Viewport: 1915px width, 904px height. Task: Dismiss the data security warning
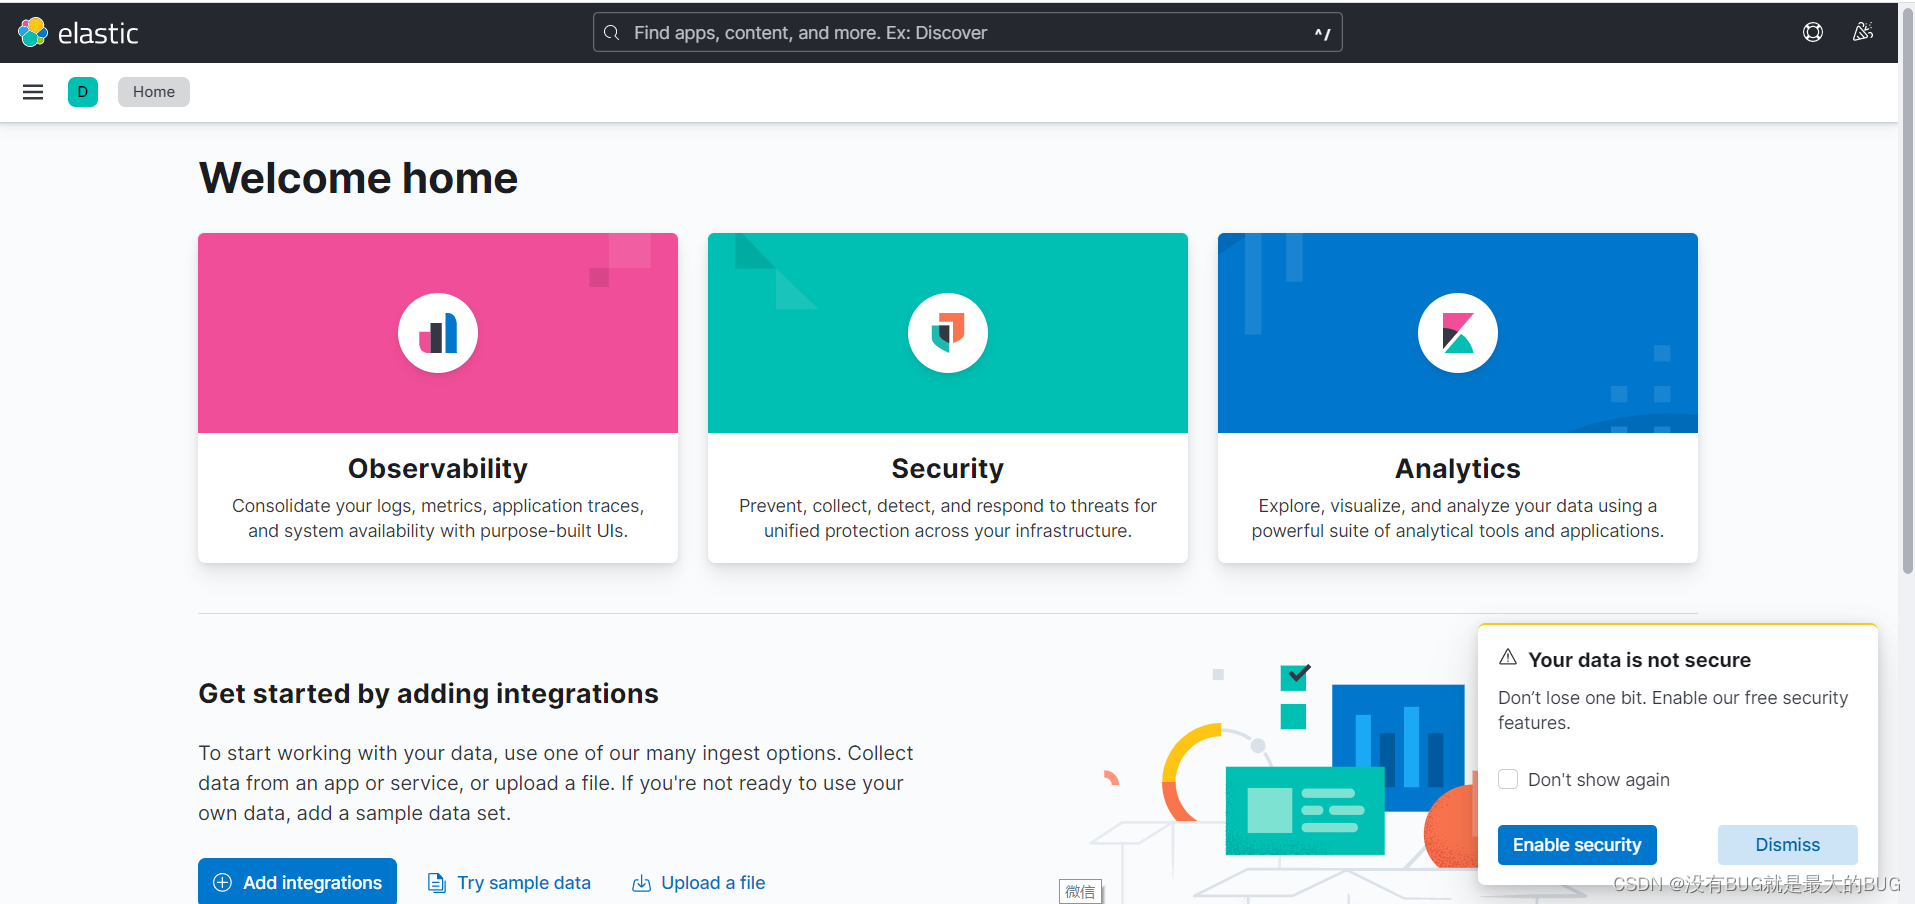click(x=1787, y=845)
